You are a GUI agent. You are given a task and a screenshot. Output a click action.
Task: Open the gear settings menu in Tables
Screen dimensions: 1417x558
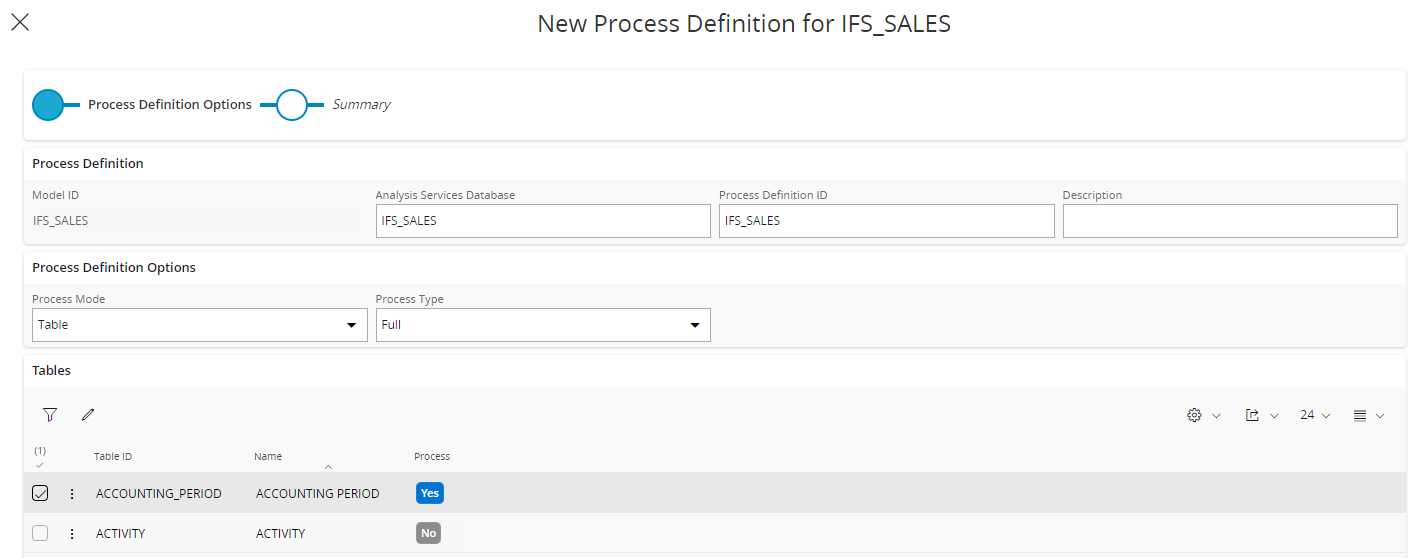tap(1202, 415)
